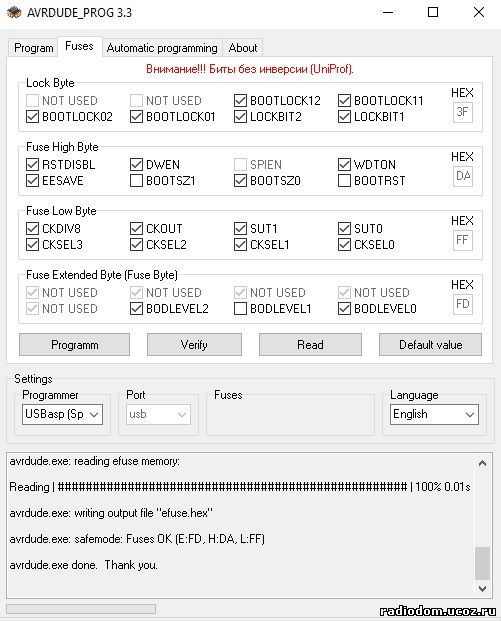Minimize the AVRDUDE_PROG window

pyautogui.click(x=388, y=12)
